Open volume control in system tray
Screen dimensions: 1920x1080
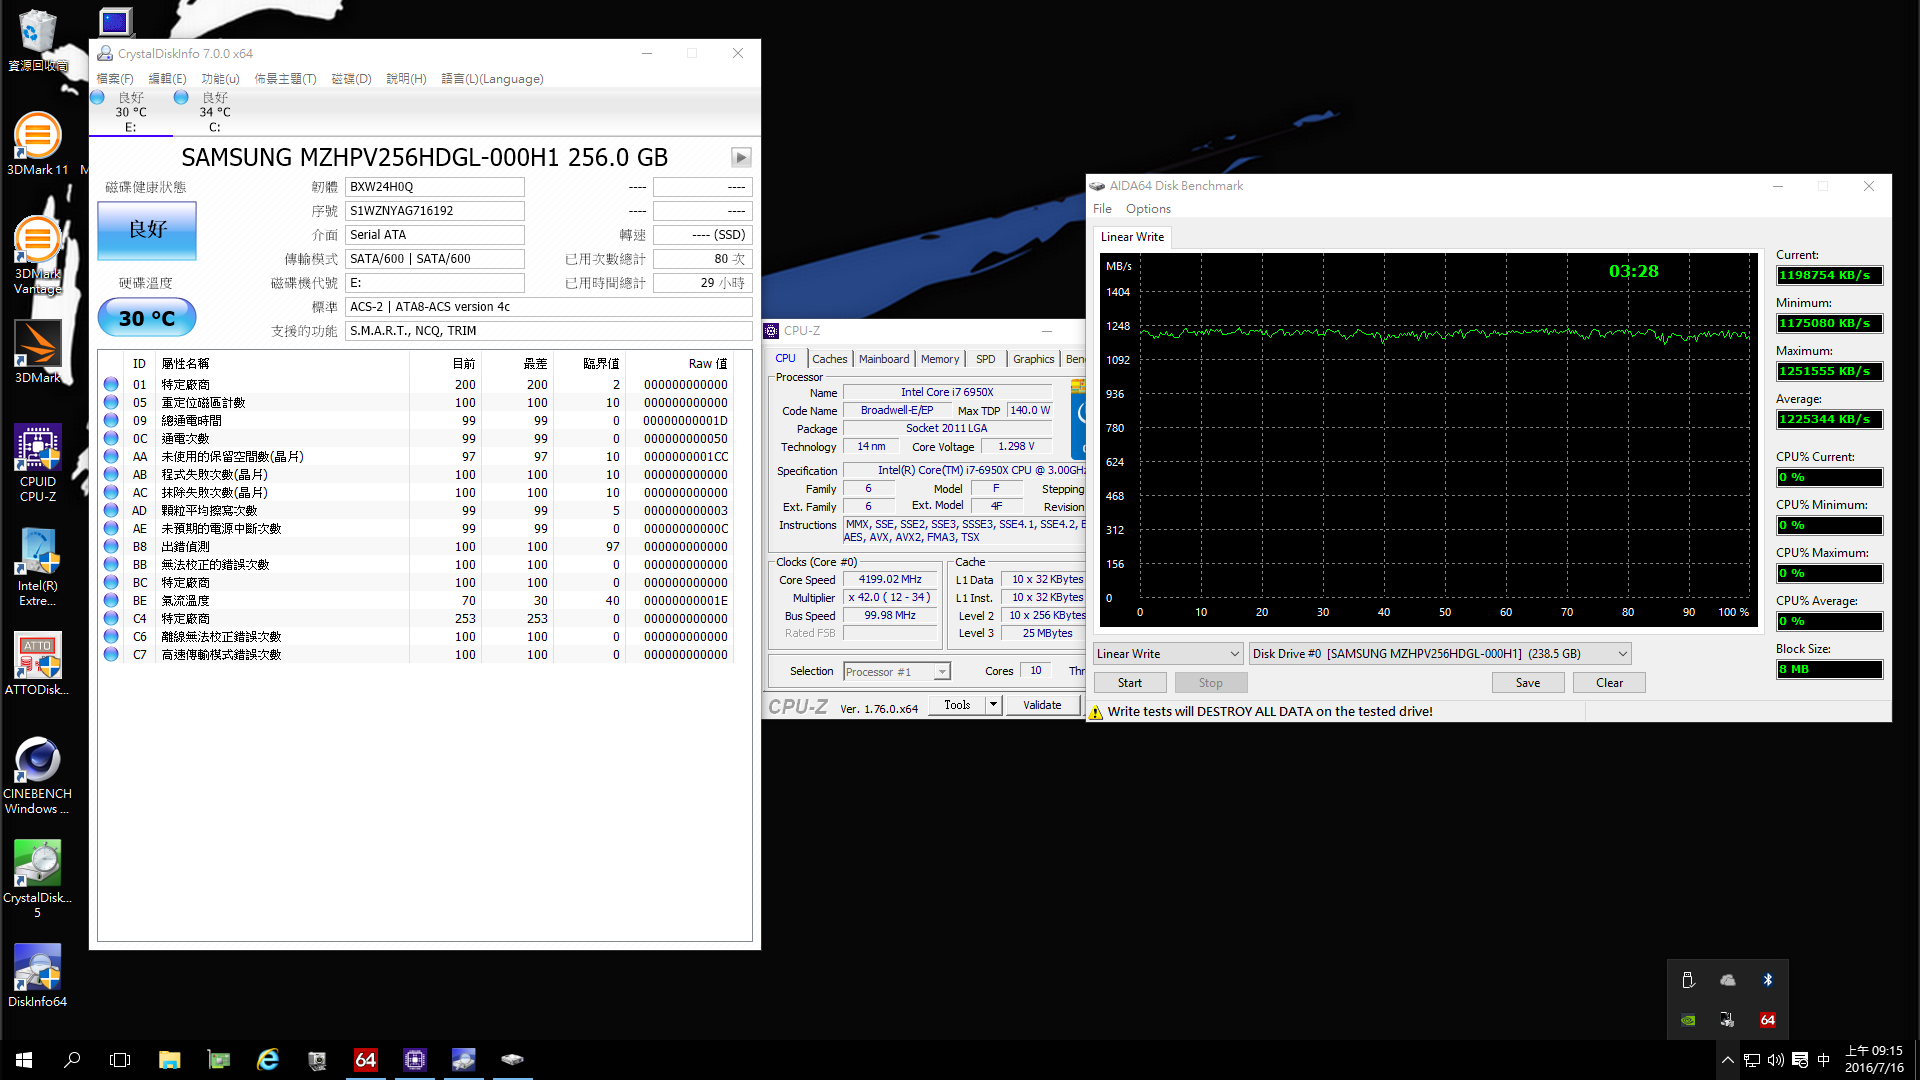click(1775, 1060)
